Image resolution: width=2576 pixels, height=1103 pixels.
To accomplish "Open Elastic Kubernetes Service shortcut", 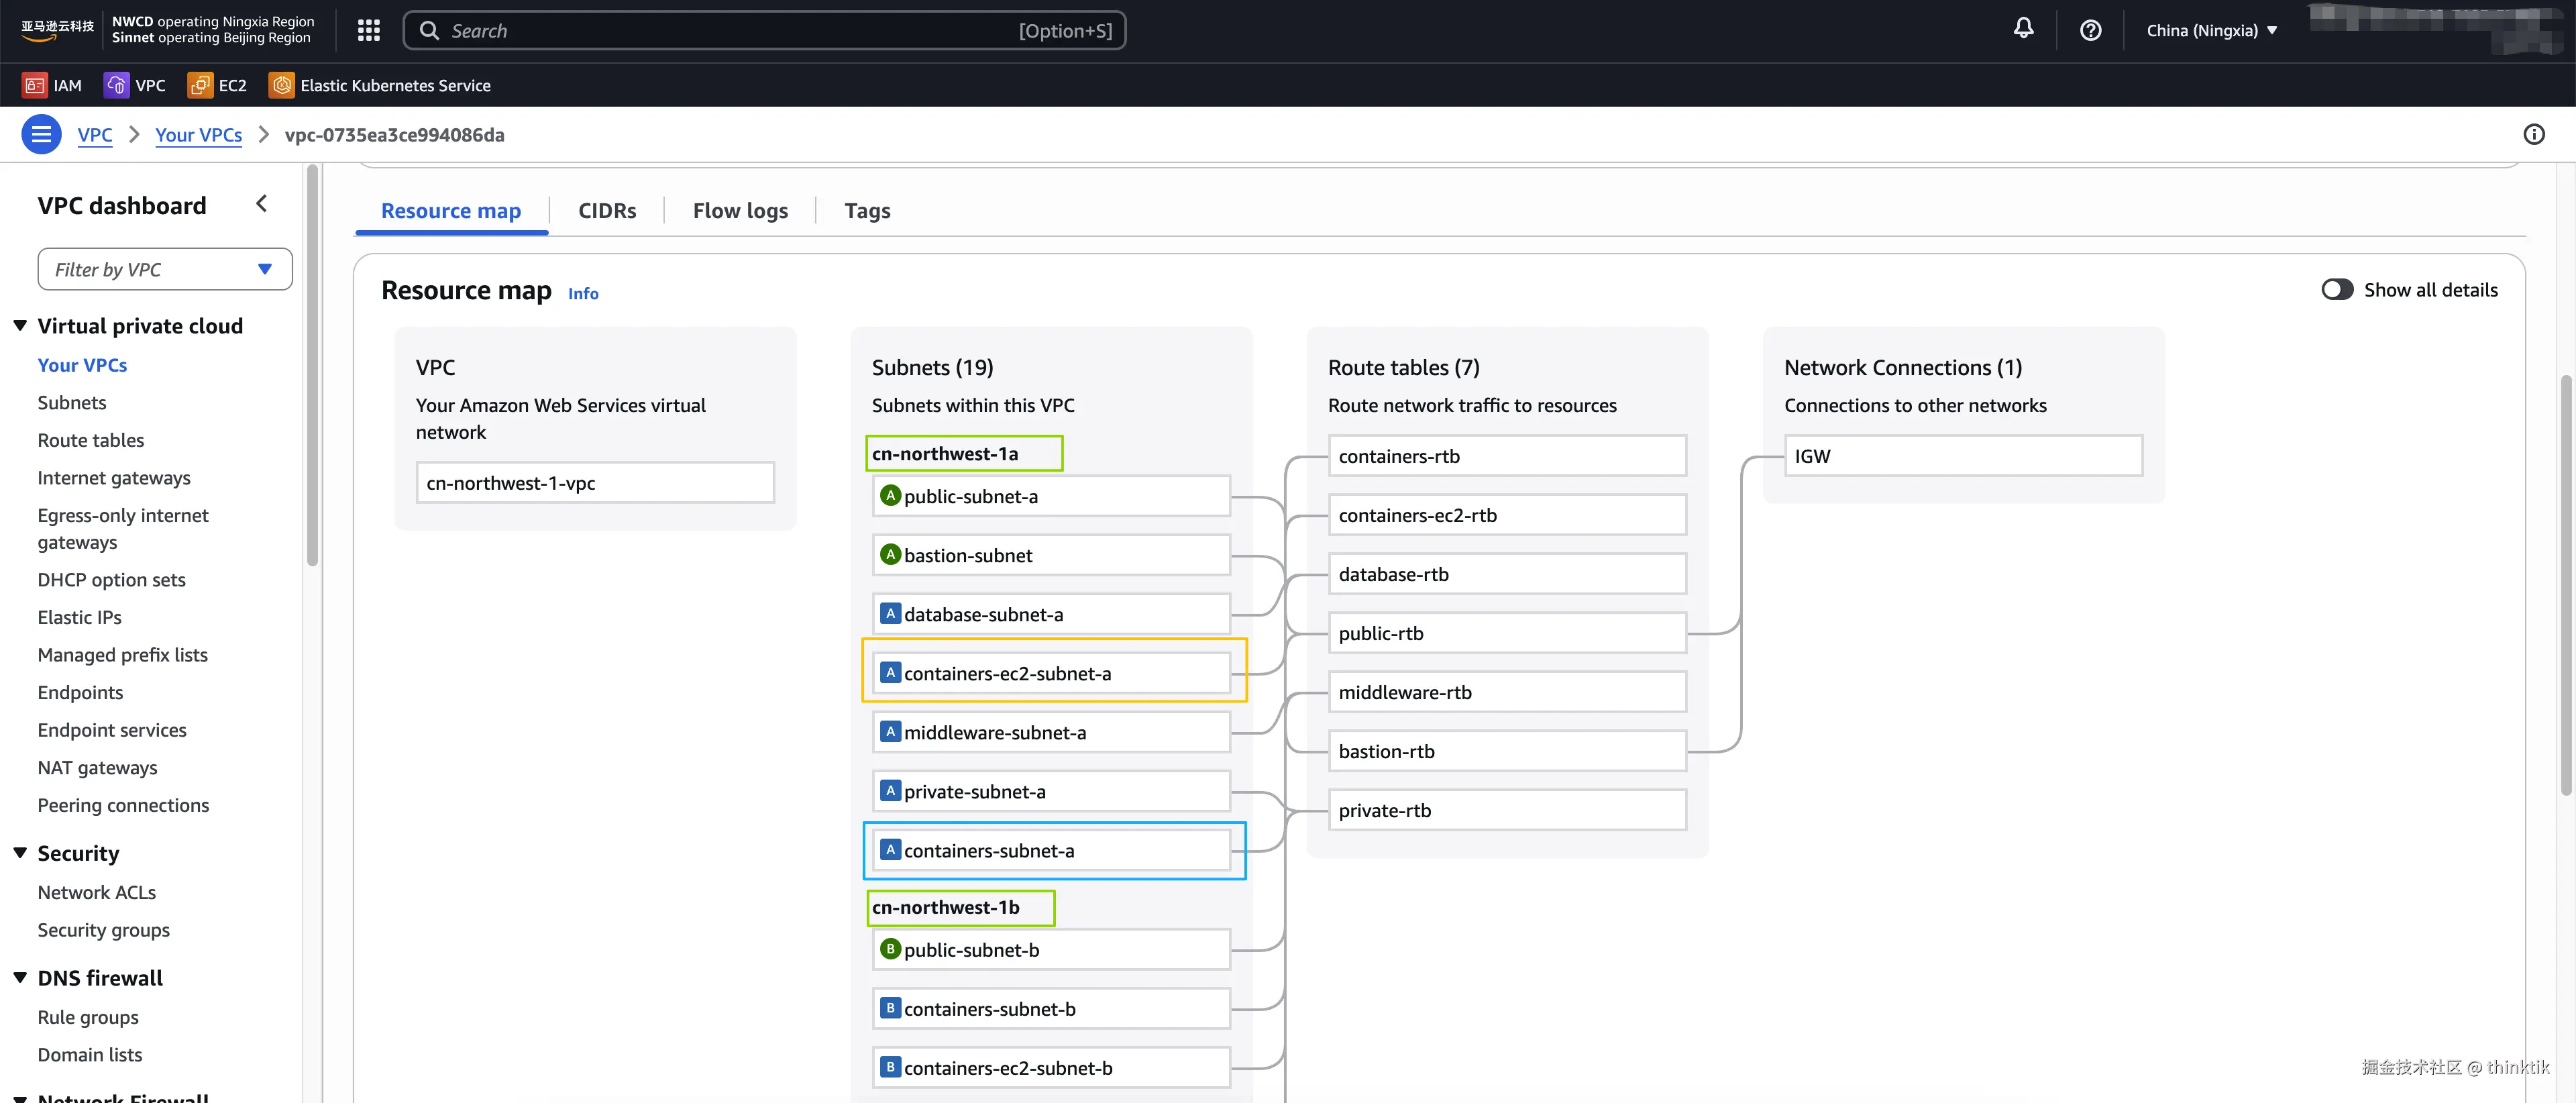I will pyautogui.click(x=380, y=85).
